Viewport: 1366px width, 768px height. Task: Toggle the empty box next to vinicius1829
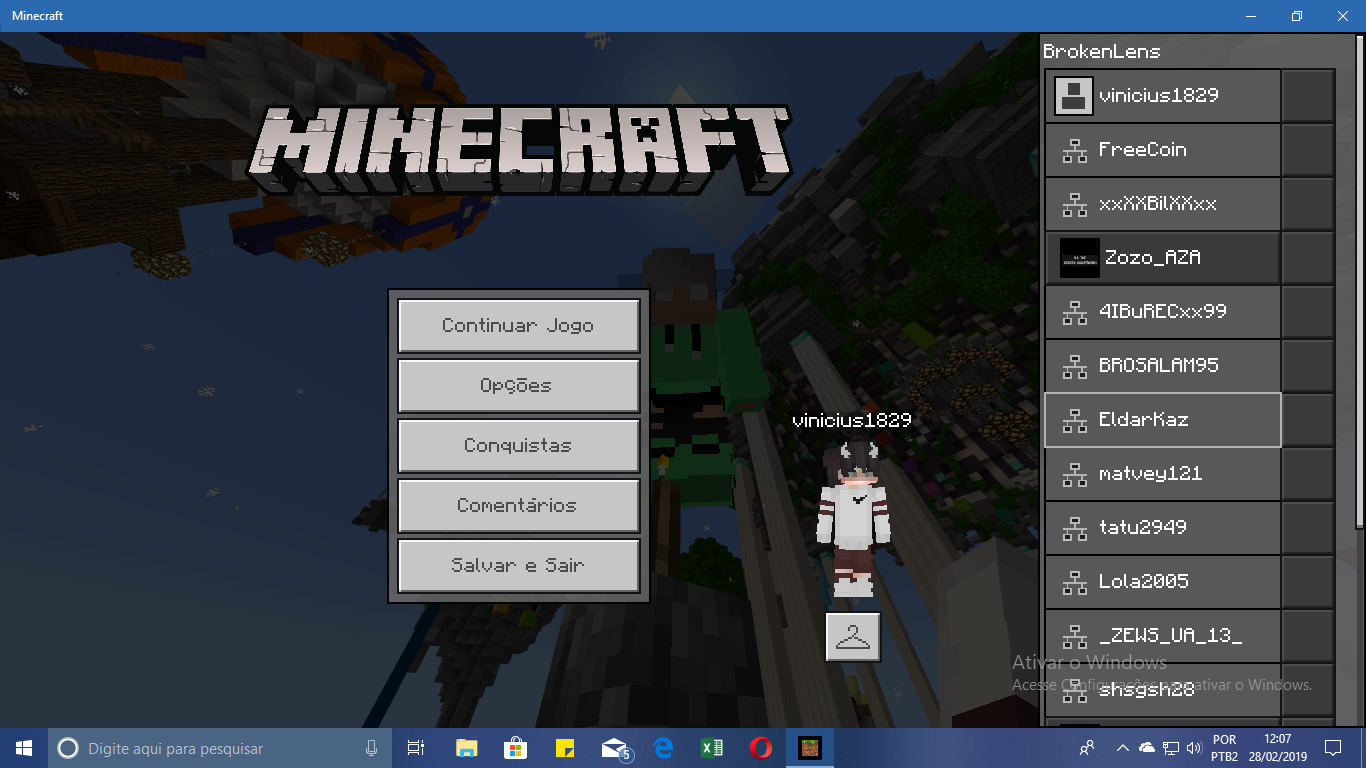[1308, 96]
